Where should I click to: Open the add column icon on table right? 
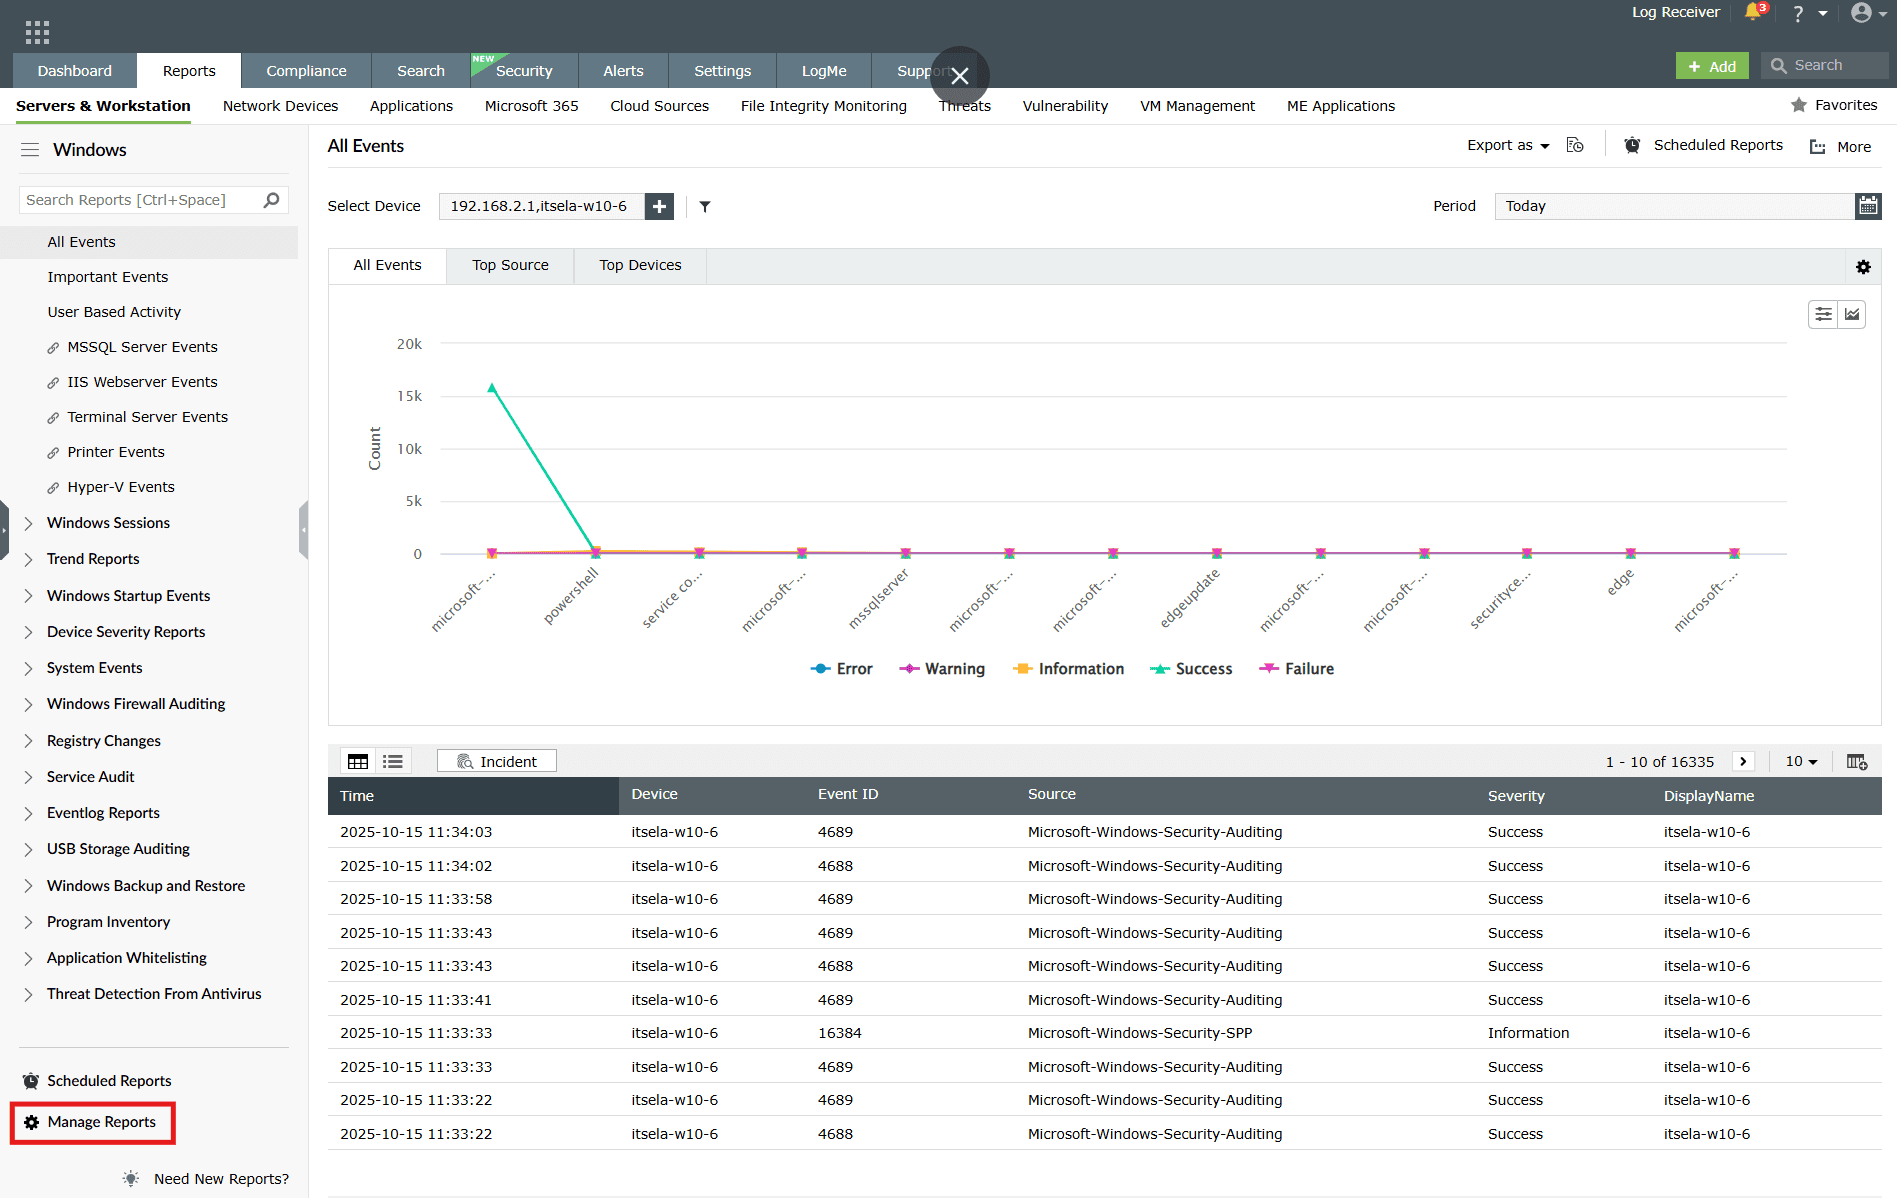point(1857,761)
